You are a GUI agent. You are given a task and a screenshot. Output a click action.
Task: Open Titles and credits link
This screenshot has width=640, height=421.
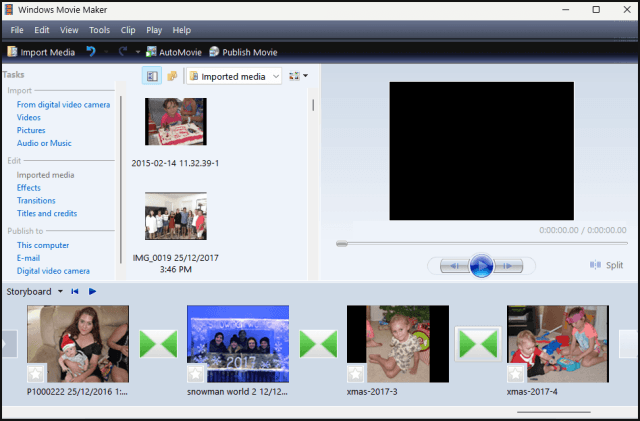(x=47, y=214)
